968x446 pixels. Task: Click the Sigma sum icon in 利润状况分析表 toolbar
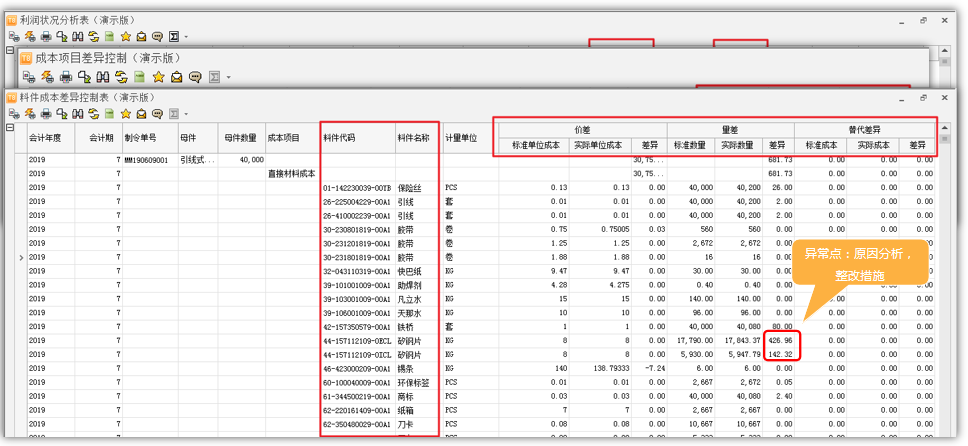(174, 36)
